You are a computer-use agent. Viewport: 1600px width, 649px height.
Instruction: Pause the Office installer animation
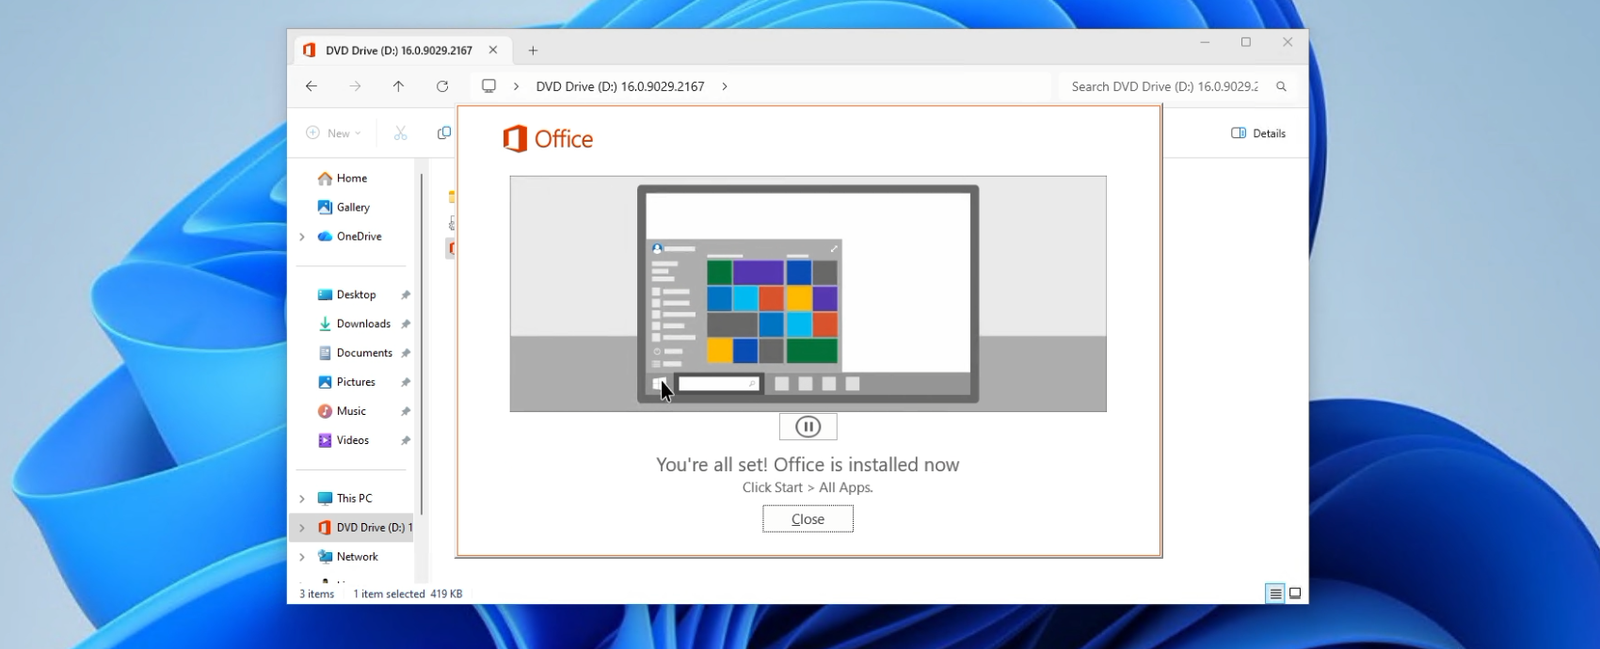click(808, 427)
